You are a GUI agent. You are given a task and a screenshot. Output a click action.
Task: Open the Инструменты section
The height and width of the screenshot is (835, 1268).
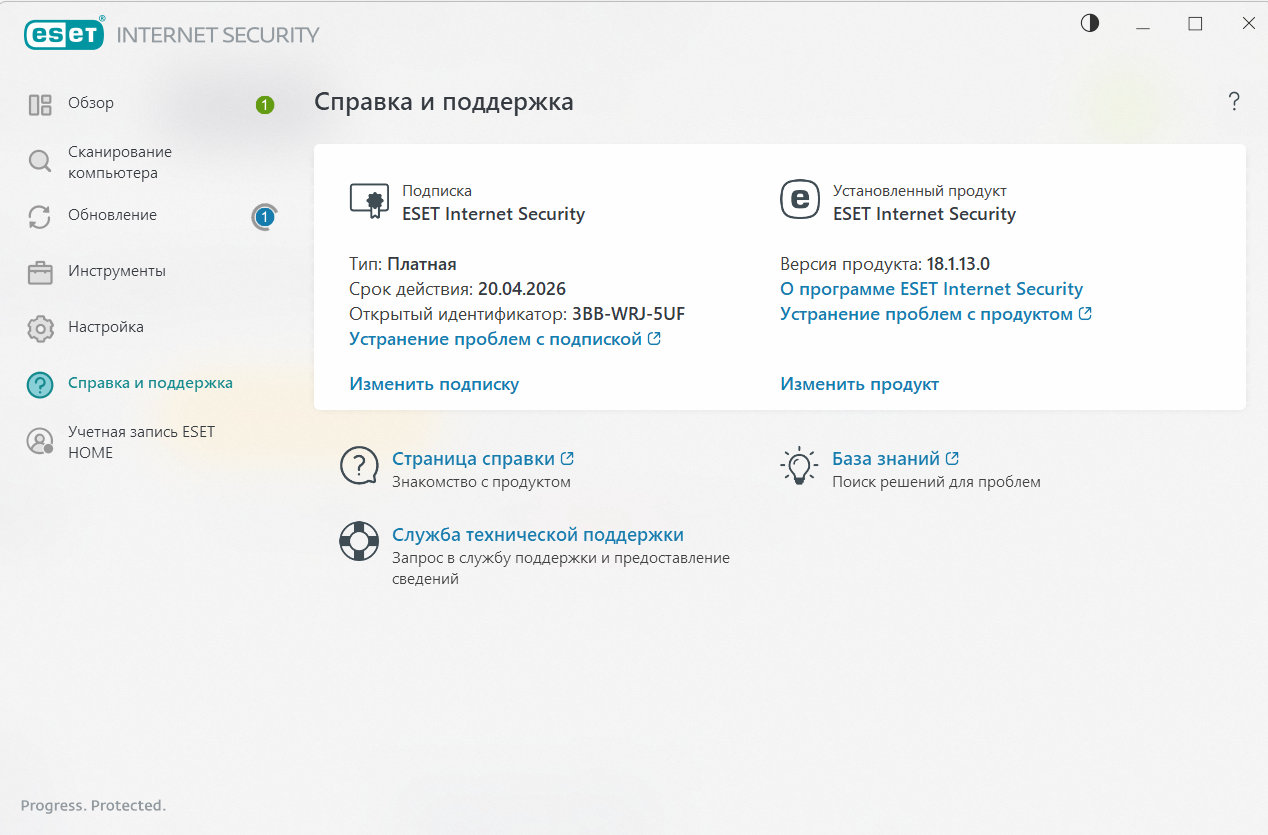117,271
